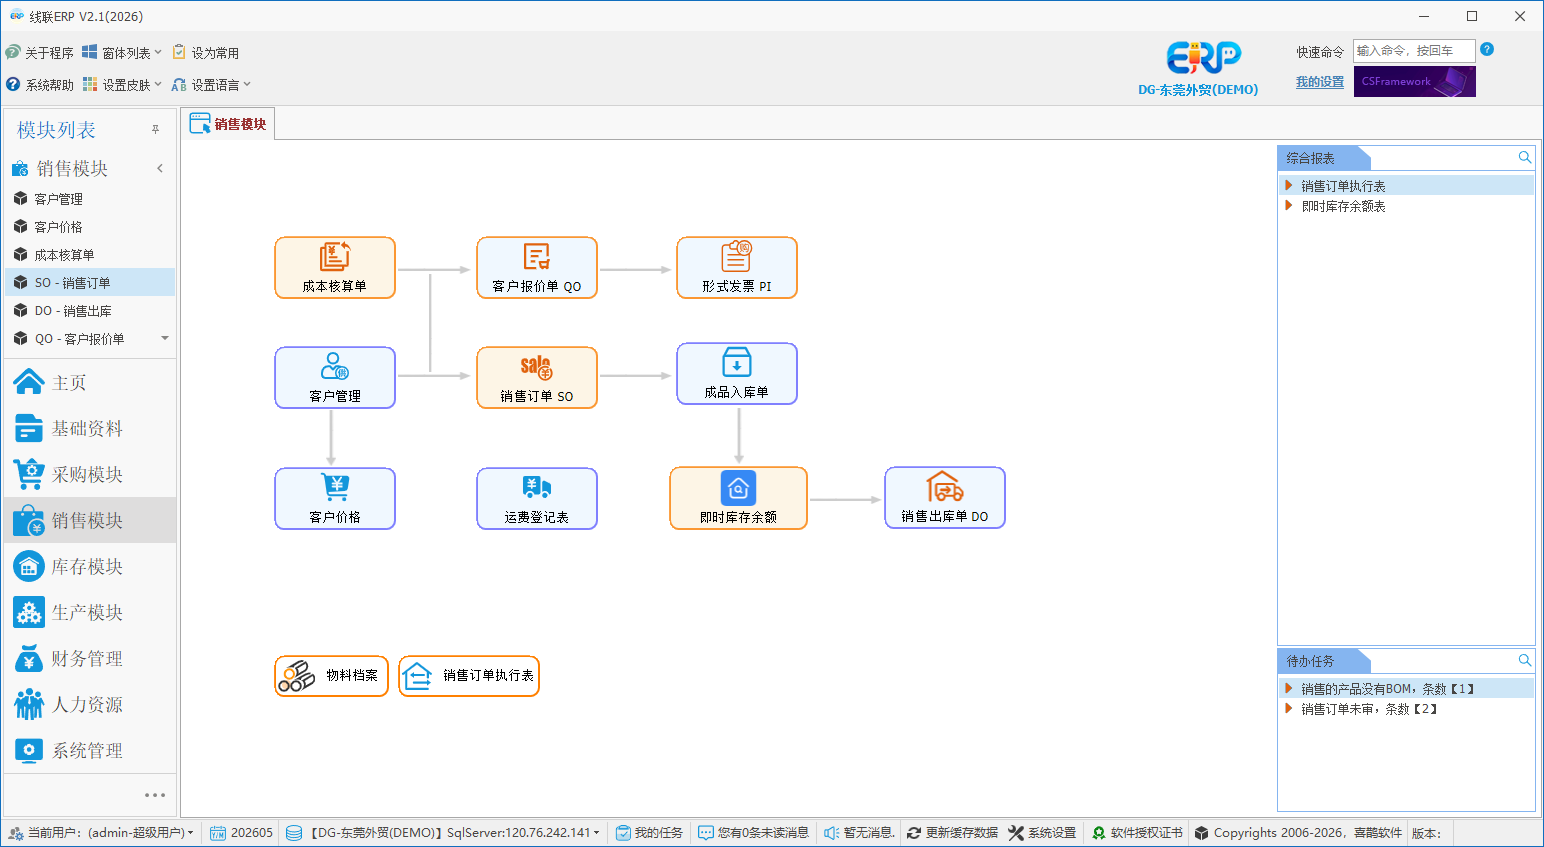The image size is (1544, 847).
Task: Click the blue help icon beside 快速命令
Action: pyautogui.click(x=1487, y=49)
